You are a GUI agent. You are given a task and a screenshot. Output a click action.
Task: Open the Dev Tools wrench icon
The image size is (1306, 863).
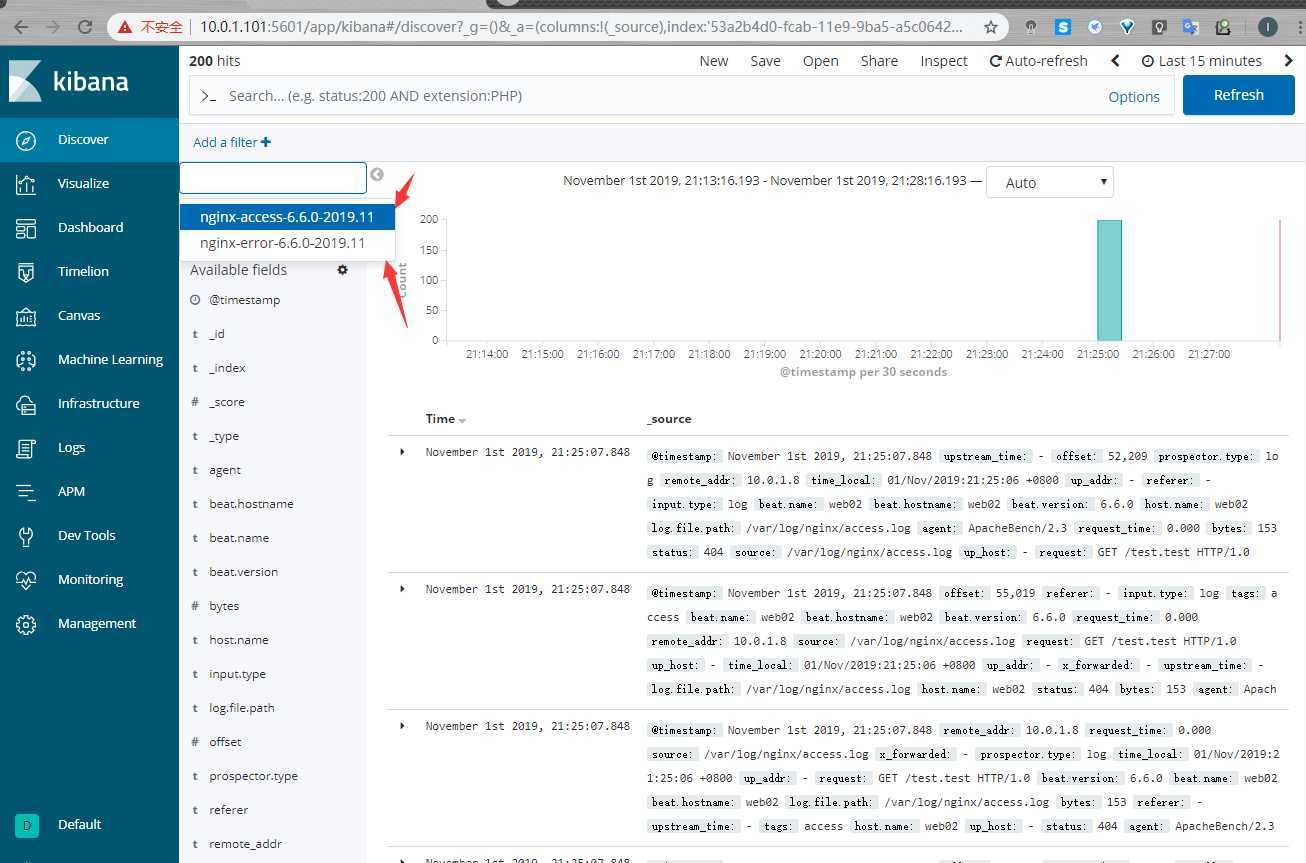(x=26, y=536)
